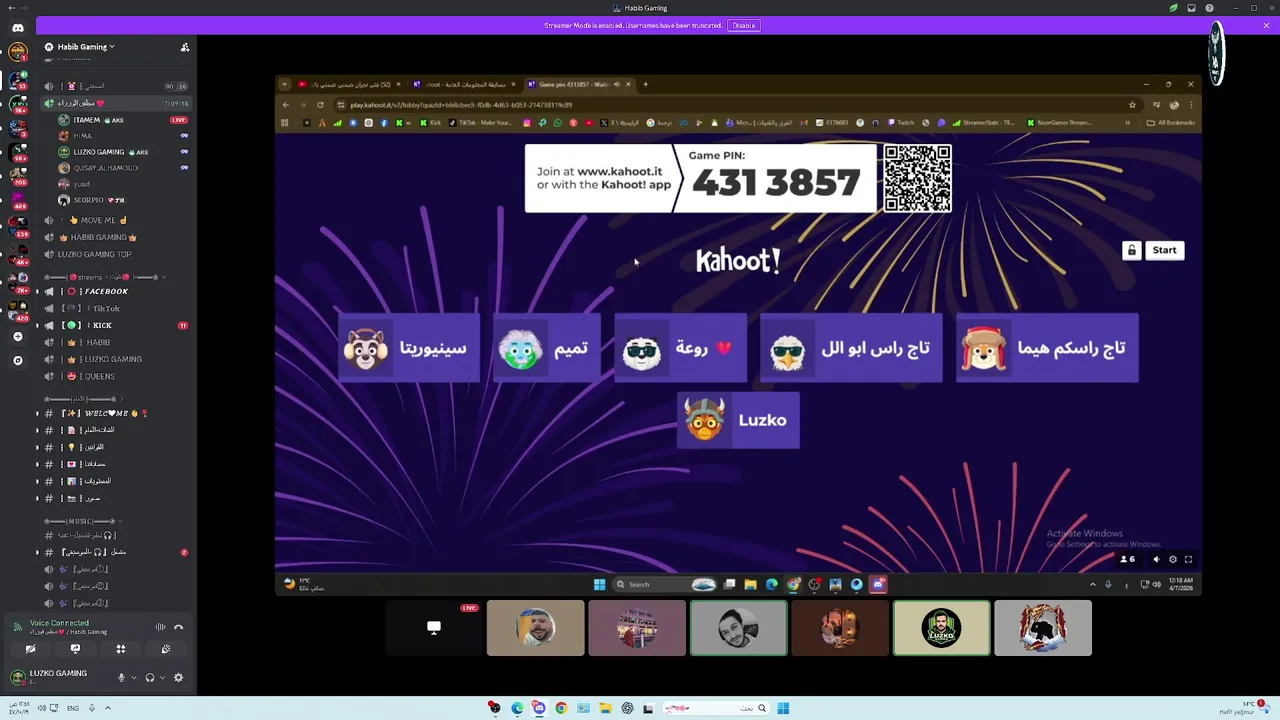Enter Kahoot fullscreen mode
The width and height of the screenshot is (1280, 720).
point(1188,560)
